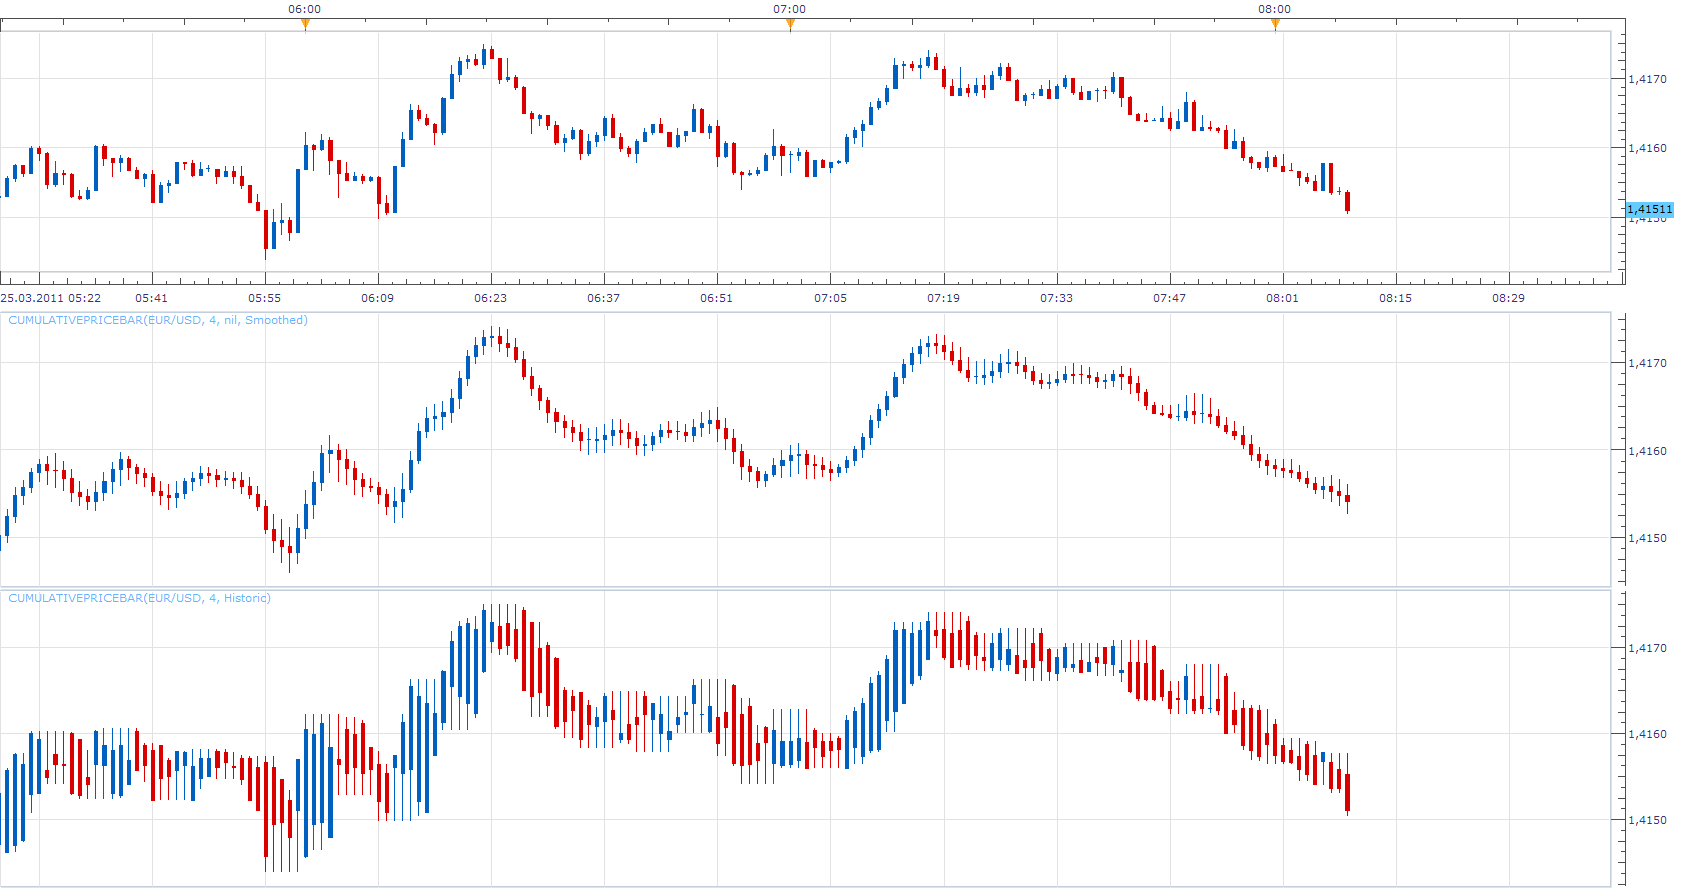This screenshot has height=888, width=1682.
Task: Click the 05:55 time axis label
Action: click(x=265, y=298)
